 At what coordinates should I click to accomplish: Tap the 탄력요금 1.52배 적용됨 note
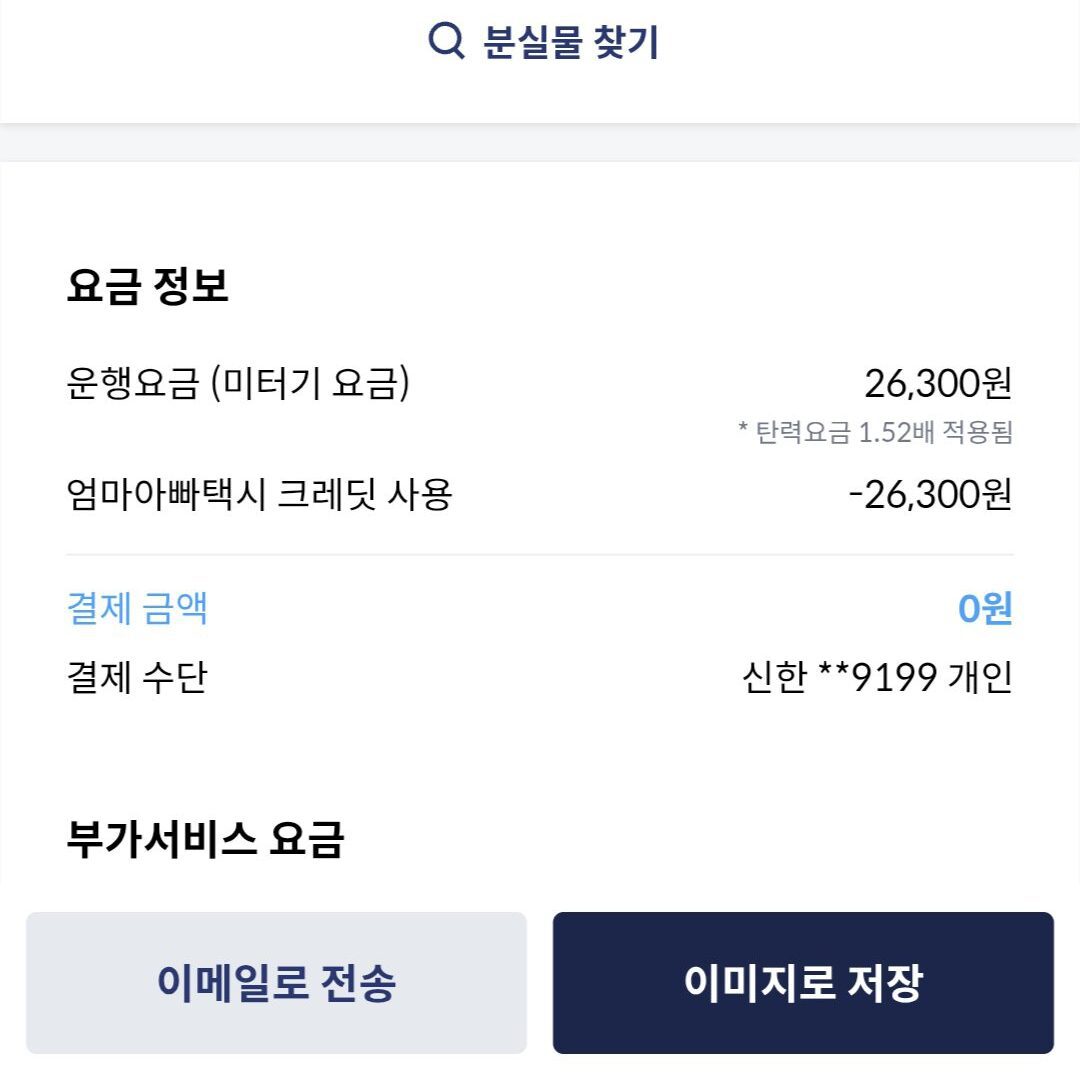(876, 433)
